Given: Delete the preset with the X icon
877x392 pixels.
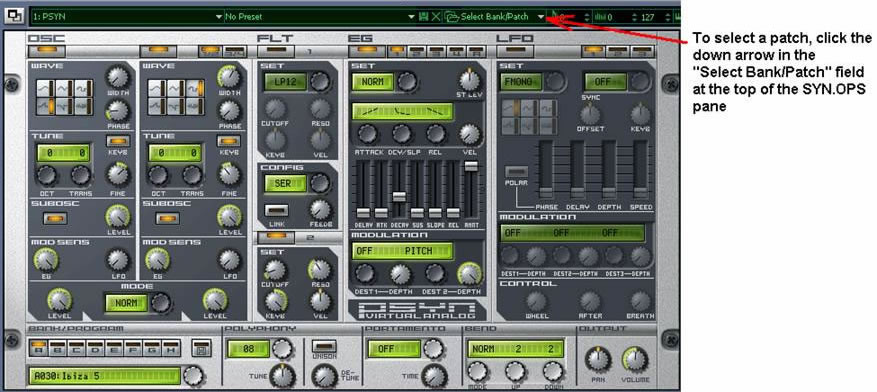Looking at the screenshot, I should [x=436, y=17].
